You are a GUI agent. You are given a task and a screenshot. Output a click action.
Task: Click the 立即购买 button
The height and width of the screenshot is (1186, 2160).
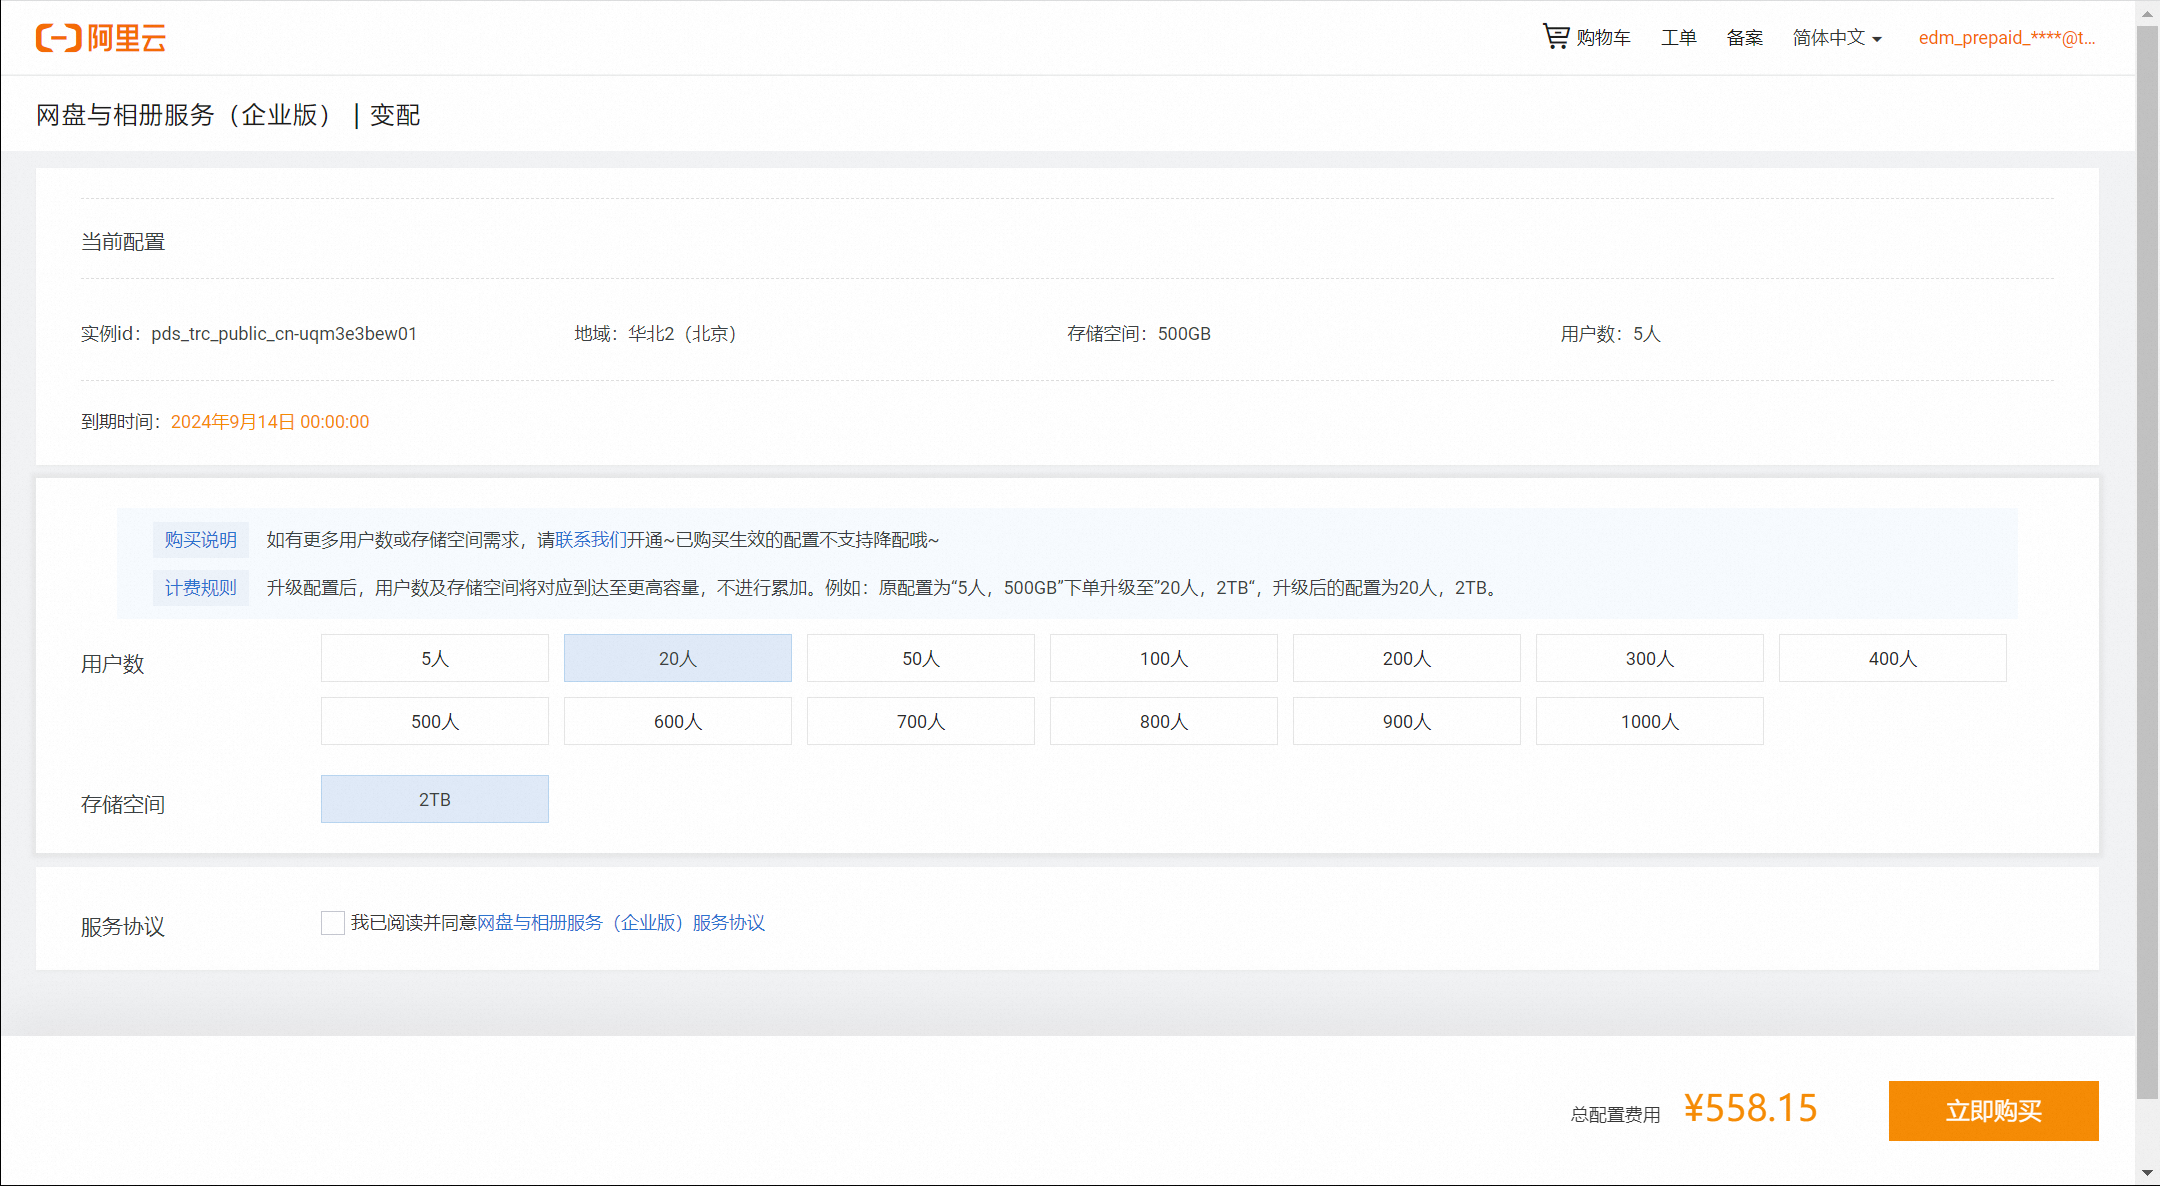pyautogui.click(x=1993, y=1111)
